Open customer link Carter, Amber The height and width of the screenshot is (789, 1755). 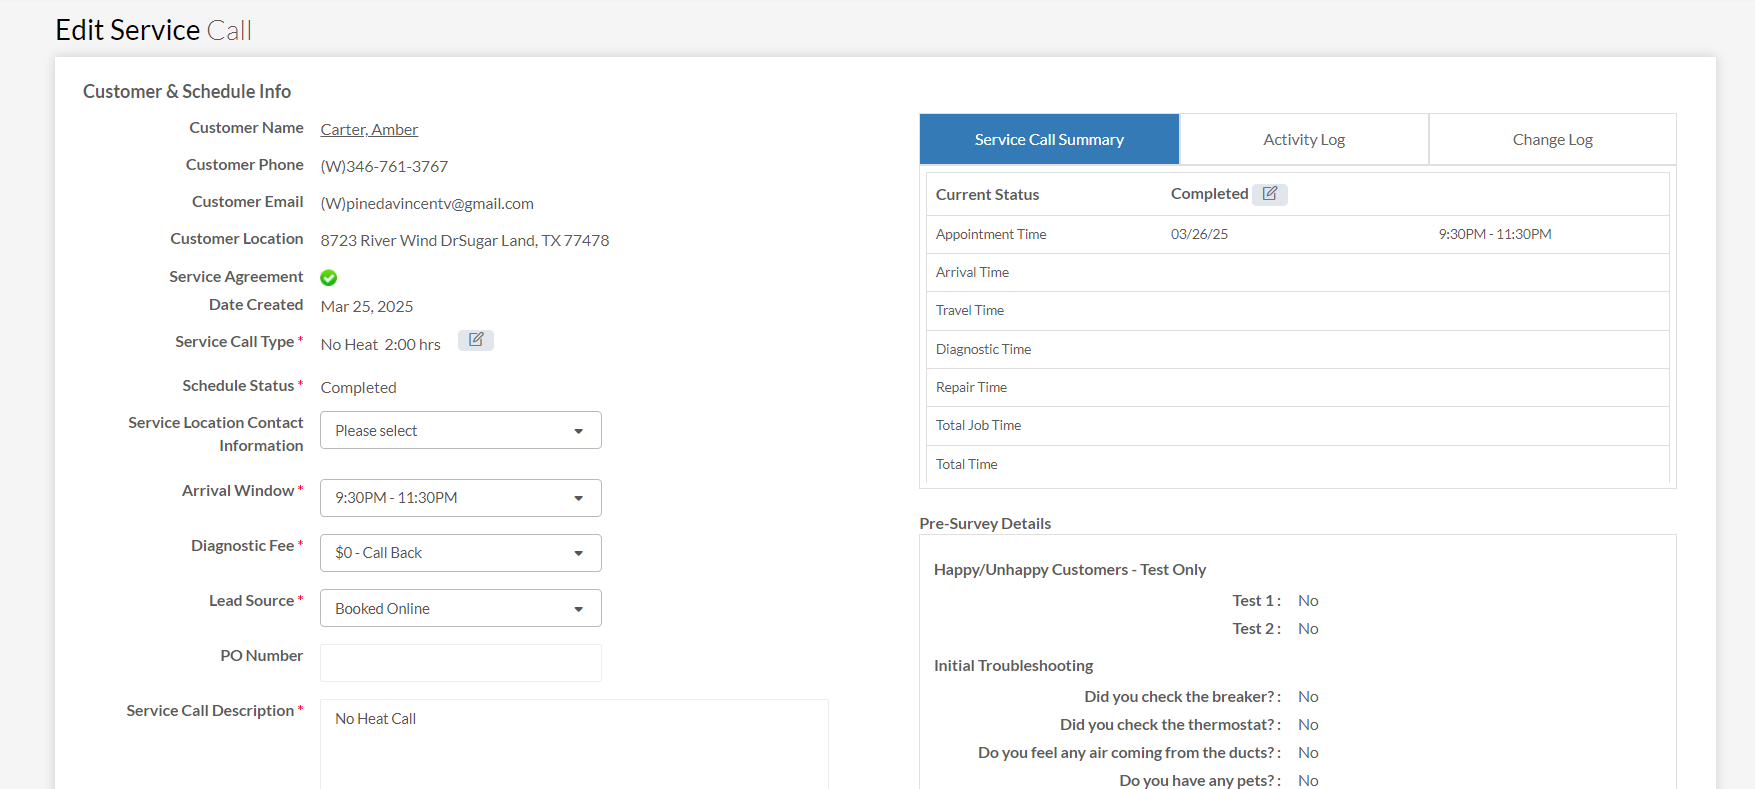369,130
